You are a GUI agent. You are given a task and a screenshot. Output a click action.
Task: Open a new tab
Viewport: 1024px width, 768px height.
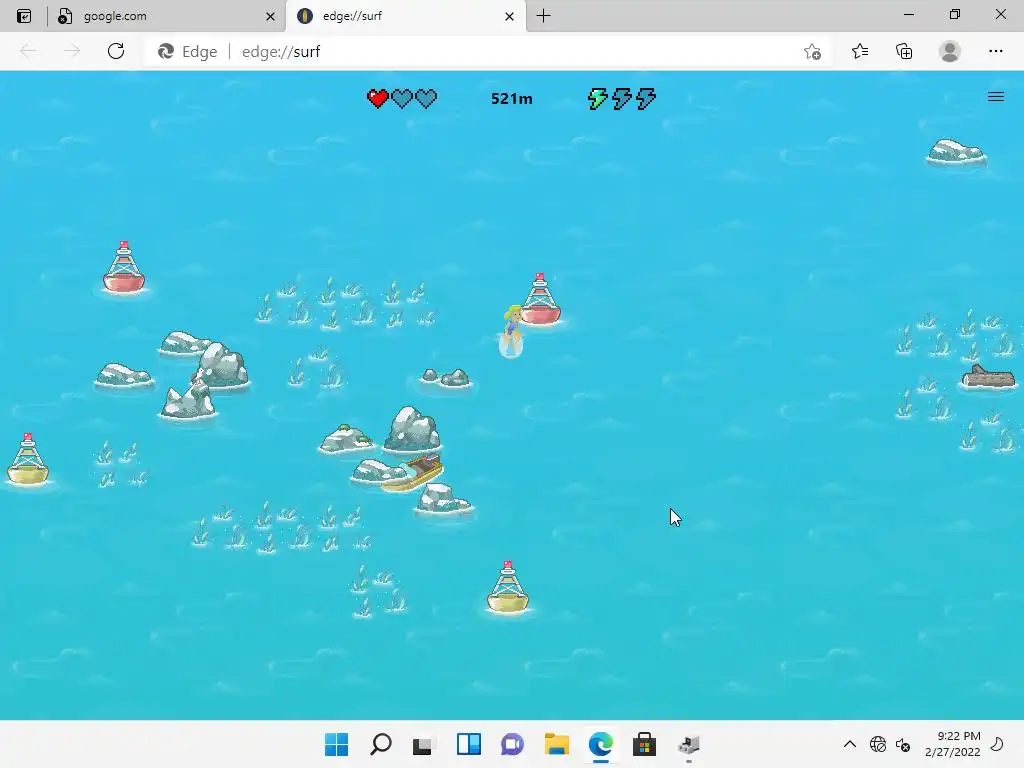(x=543, y=16)
